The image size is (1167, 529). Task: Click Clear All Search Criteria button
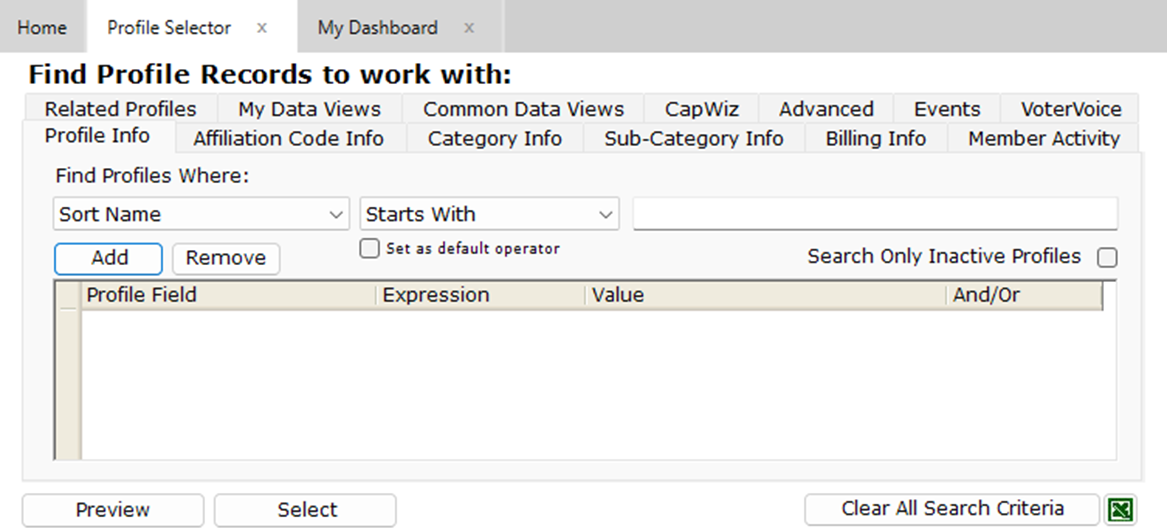click(x=952, y=509)
